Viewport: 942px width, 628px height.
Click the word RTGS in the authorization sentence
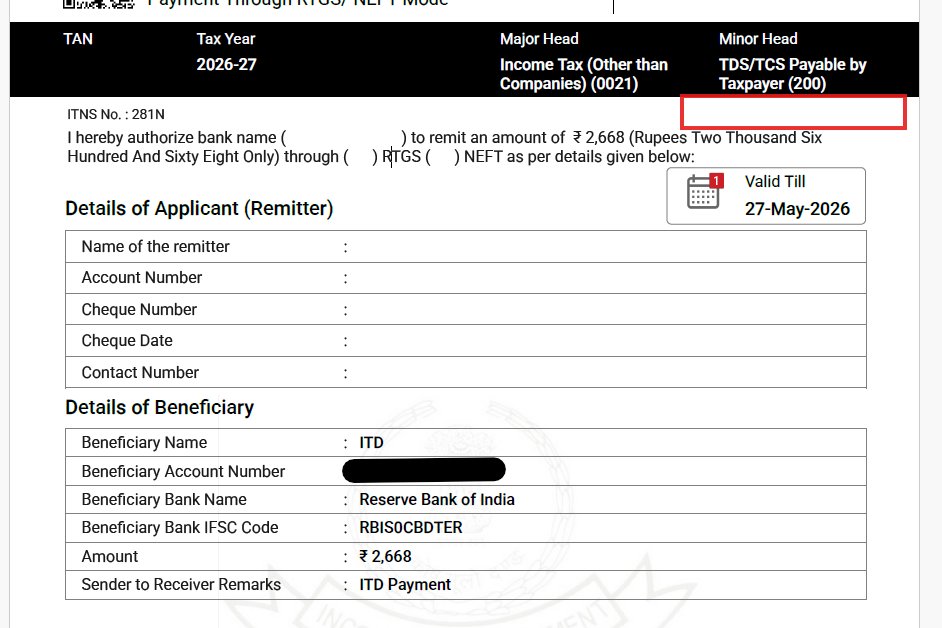click(401, 157)
